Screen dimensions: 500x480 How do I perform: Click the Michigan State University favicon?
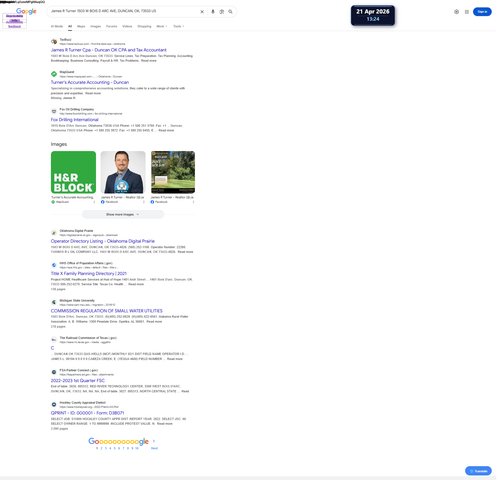click(54, 302)
